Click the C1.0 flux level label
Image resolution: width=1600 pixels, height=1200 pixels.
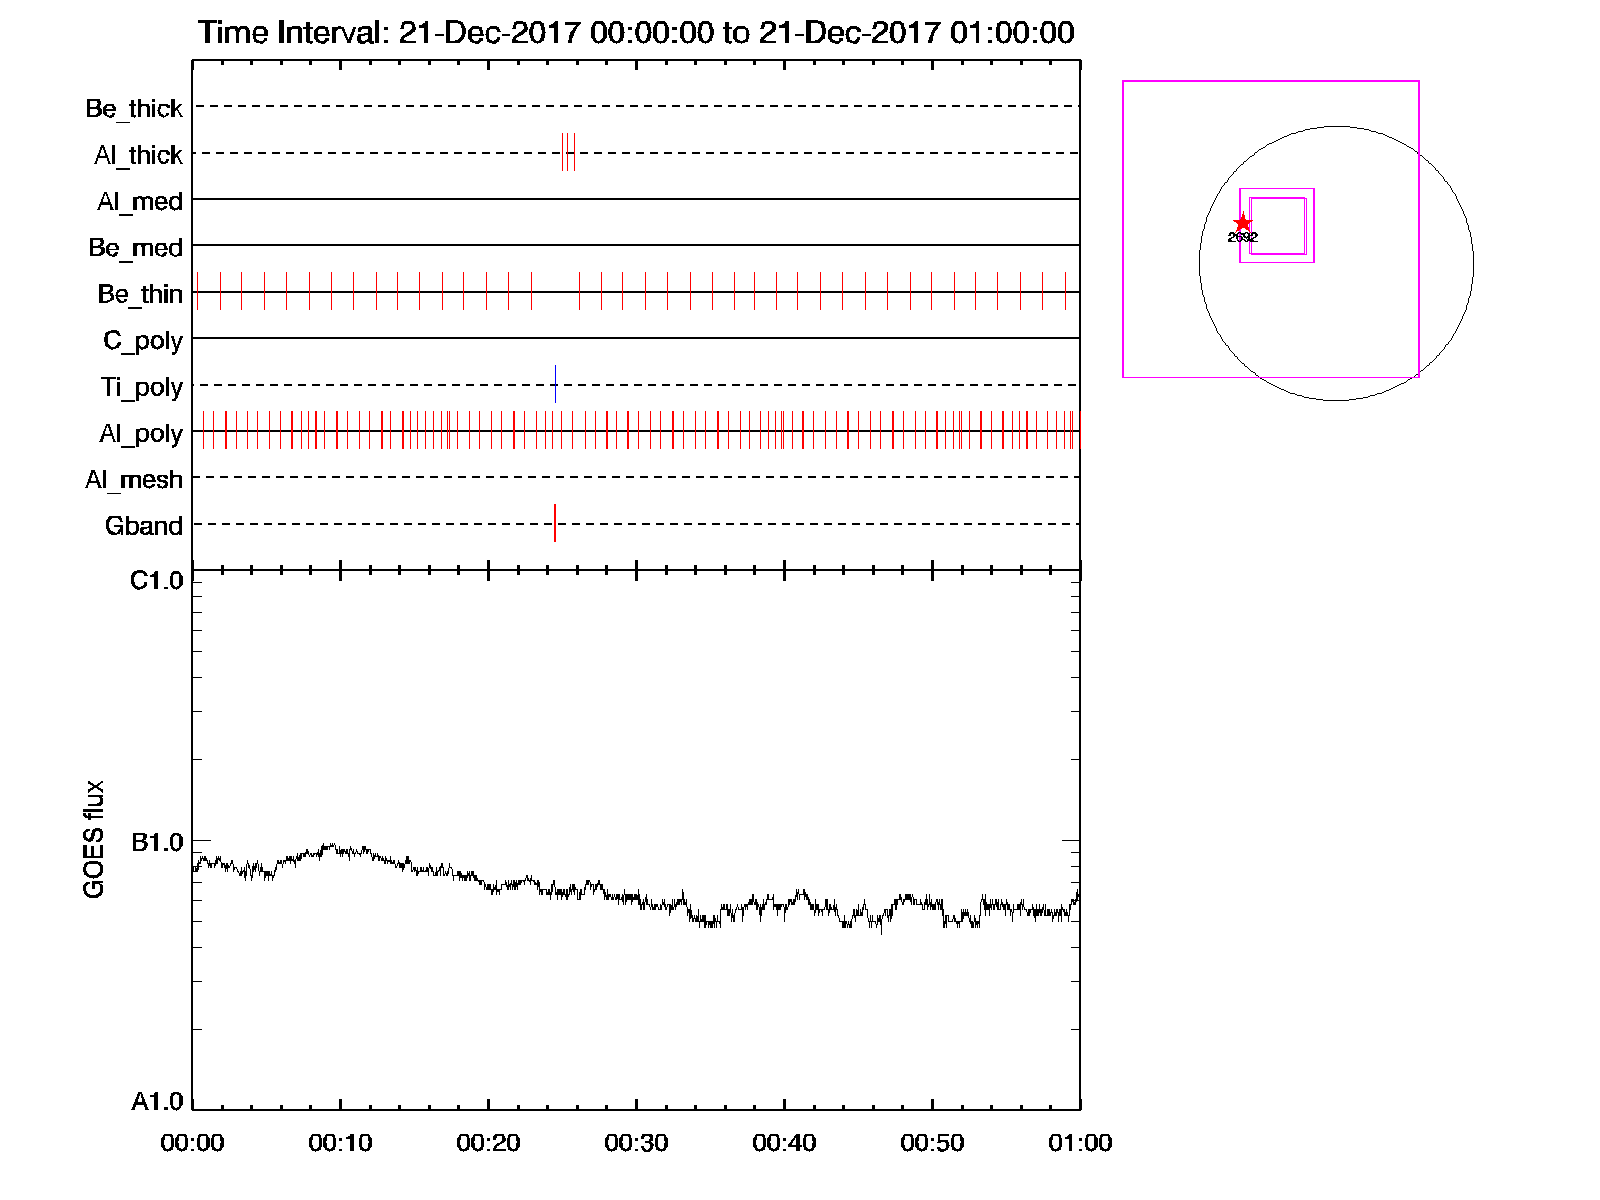click(x=157, y=581)
